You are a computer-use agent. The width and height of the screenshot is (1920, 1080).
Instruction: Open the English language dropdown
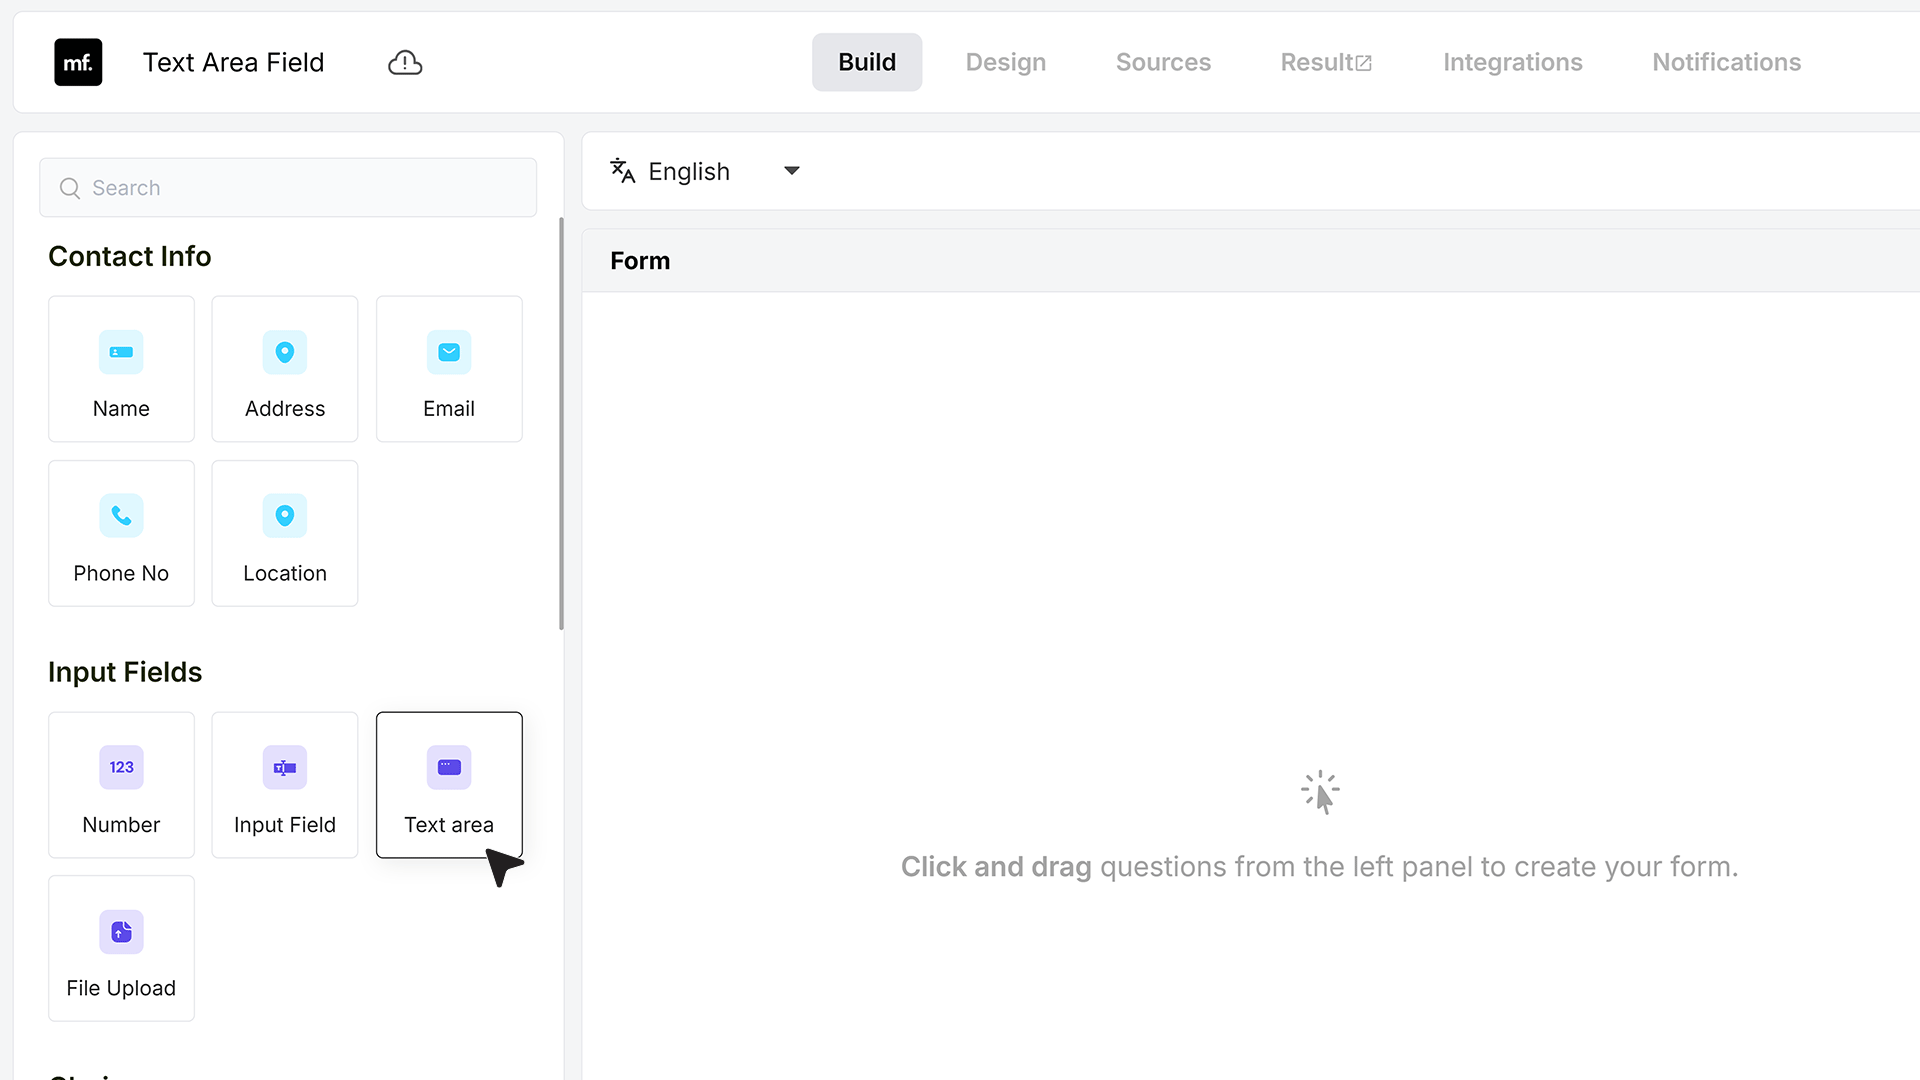pyautogui.click(x=706, y=171)
